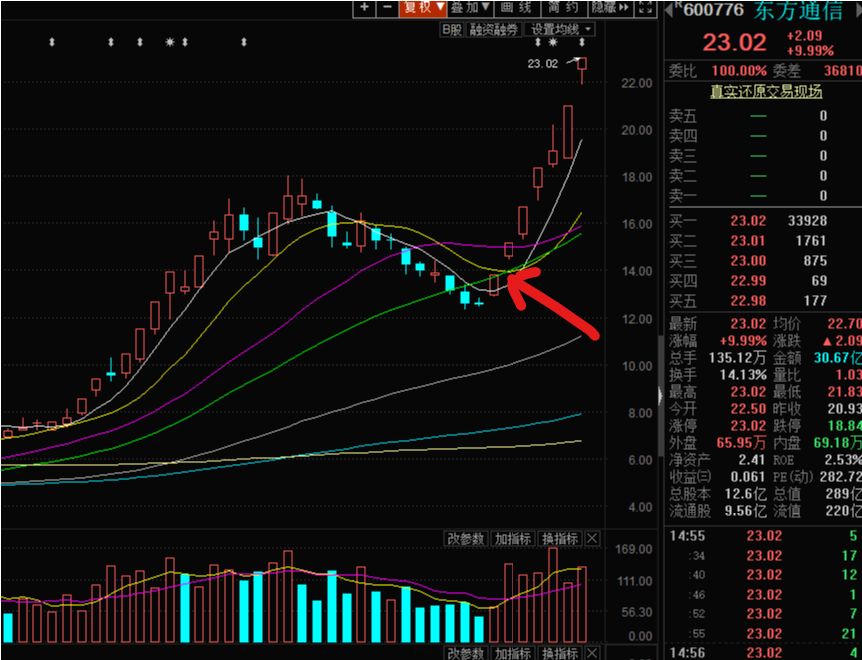Click 换指标 in the volume panel

560,539
